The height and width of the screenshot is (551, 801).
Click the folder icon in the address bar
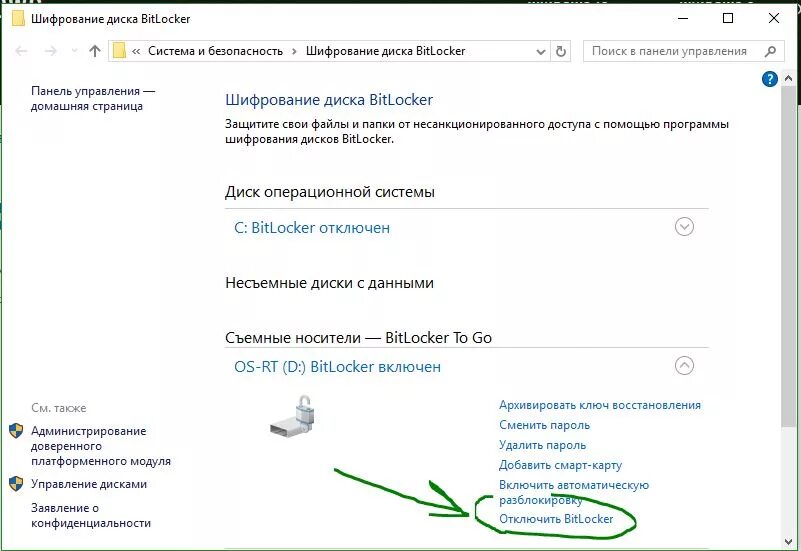tap(119, 51)
